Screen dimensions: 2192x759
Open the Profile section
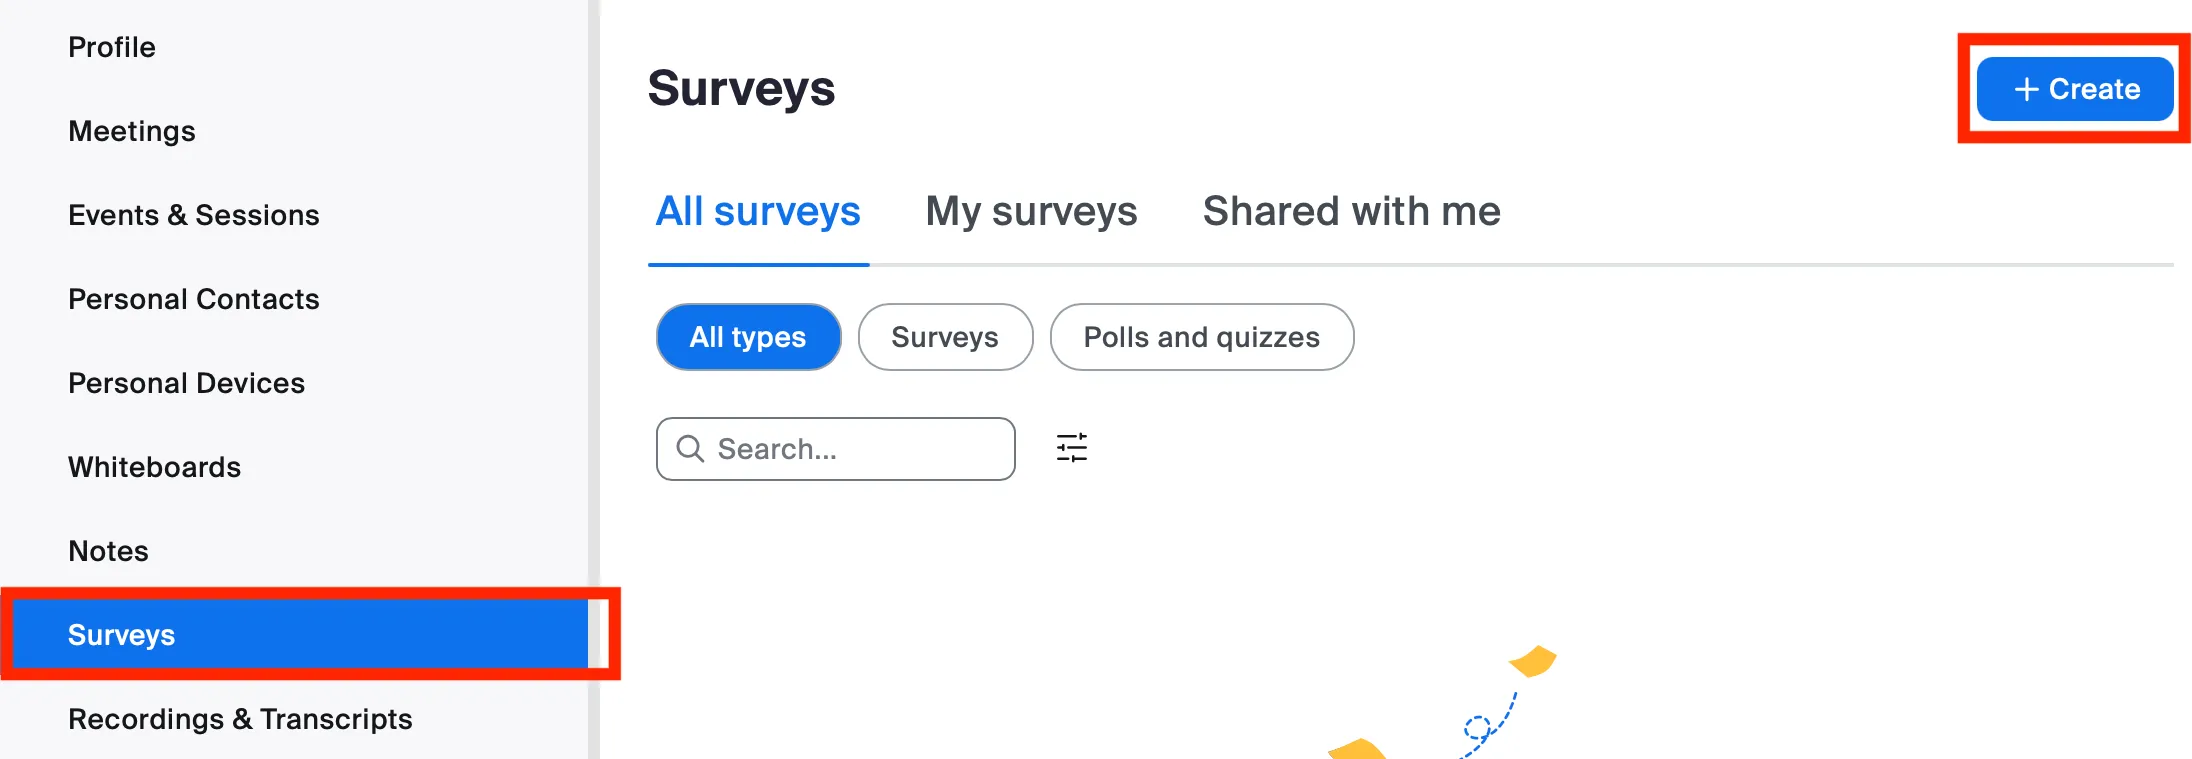tap(111, 47)
